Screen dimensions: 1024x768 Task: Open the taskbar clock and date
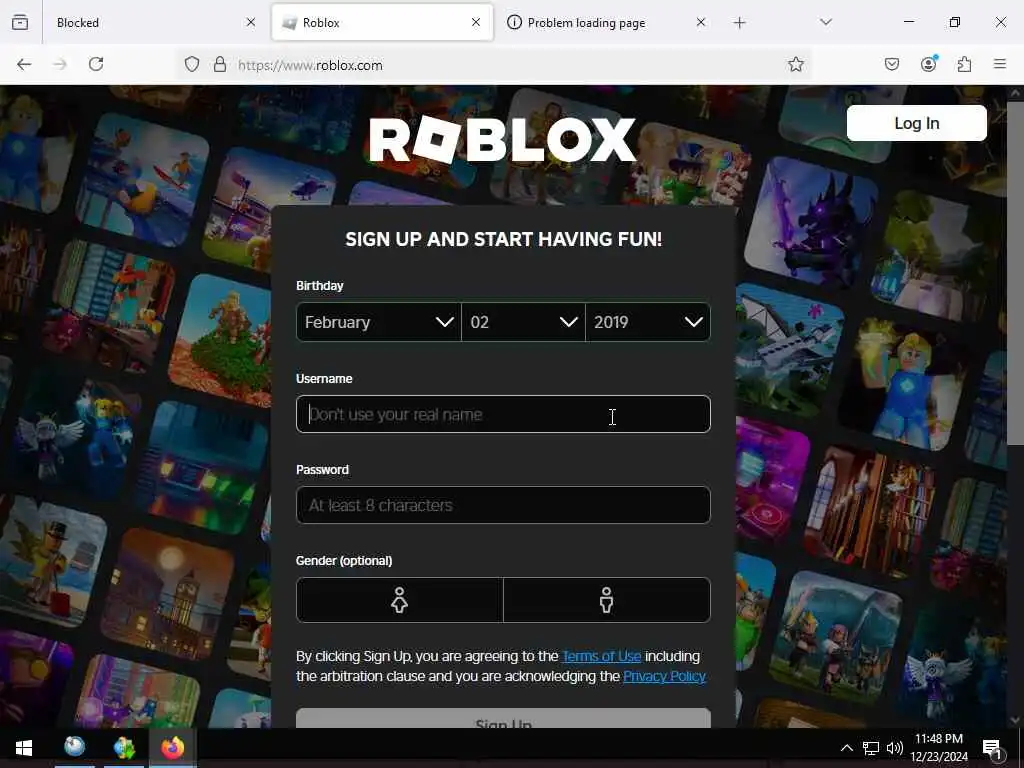[x=939, y=748]
